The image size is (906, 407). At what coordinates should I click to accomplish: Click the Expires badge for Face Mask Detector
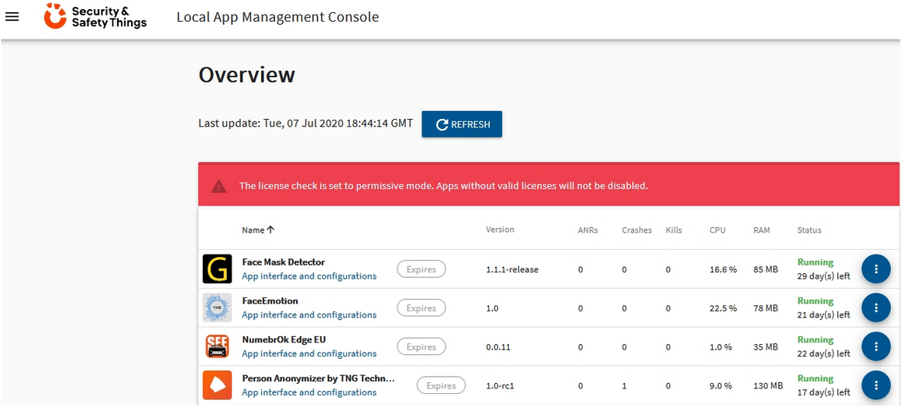421,269
